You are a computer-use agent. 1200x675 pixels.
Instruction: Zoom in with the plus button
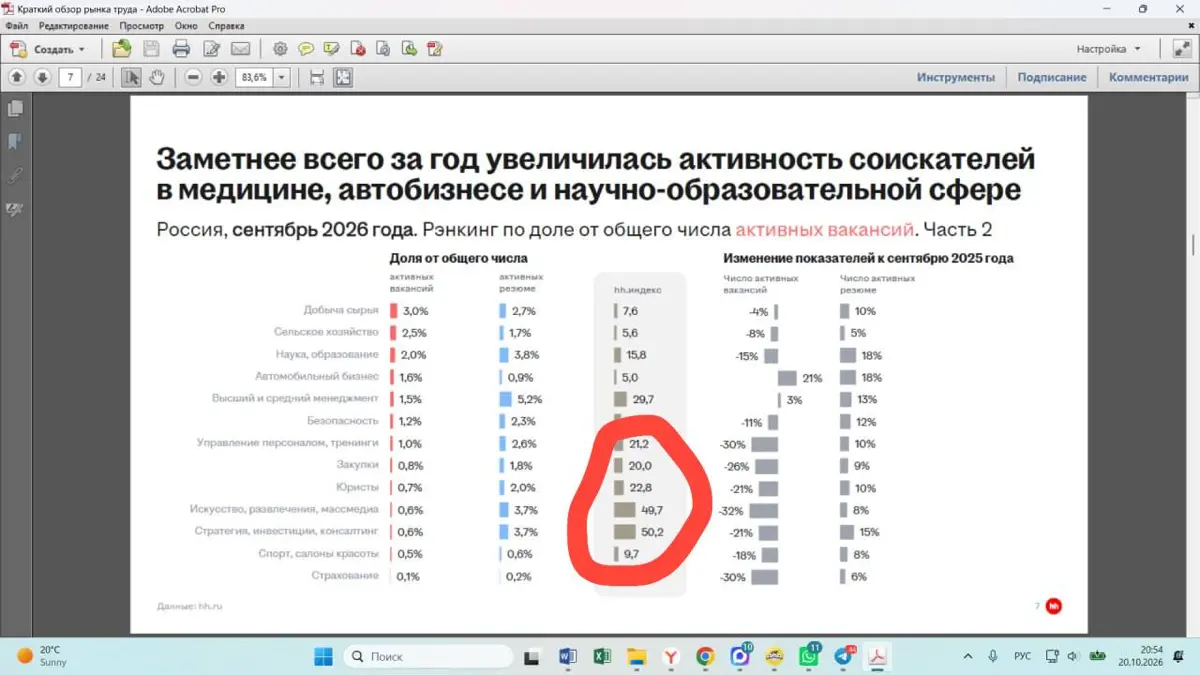coord(219,77)
